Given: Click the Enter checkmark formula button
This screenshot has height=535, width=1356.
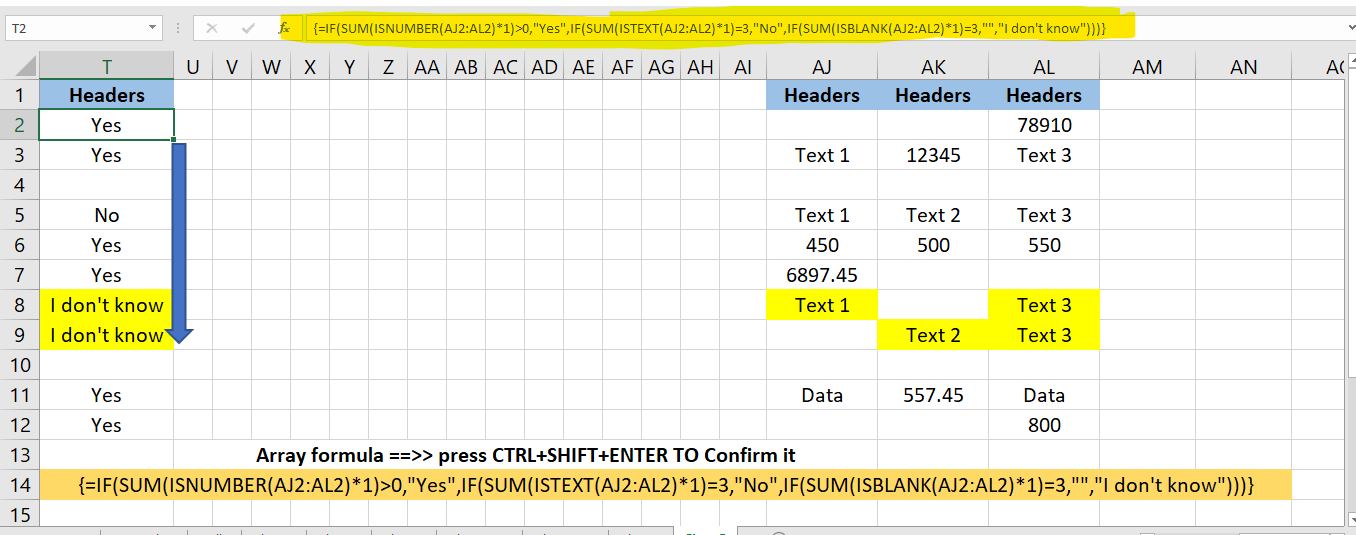Looking at the screenshot, I should point(248,28).
